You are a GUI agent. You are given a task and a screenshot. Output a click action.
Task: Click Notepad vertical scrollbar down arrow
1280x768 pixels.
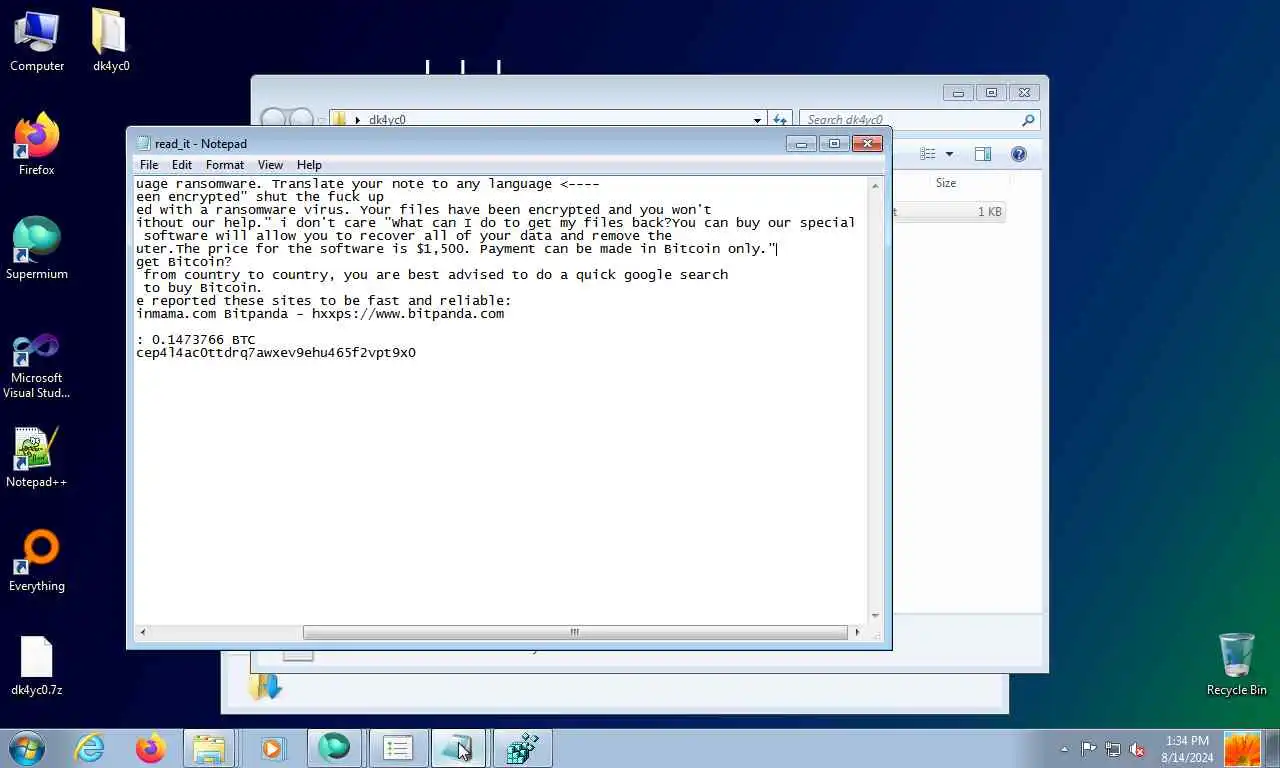point(875,616)
